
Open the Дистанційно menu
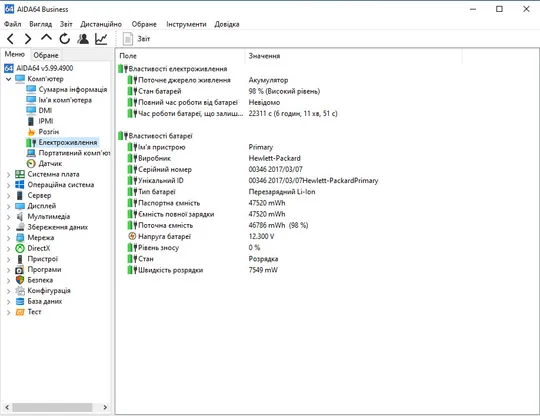(101, 24)
